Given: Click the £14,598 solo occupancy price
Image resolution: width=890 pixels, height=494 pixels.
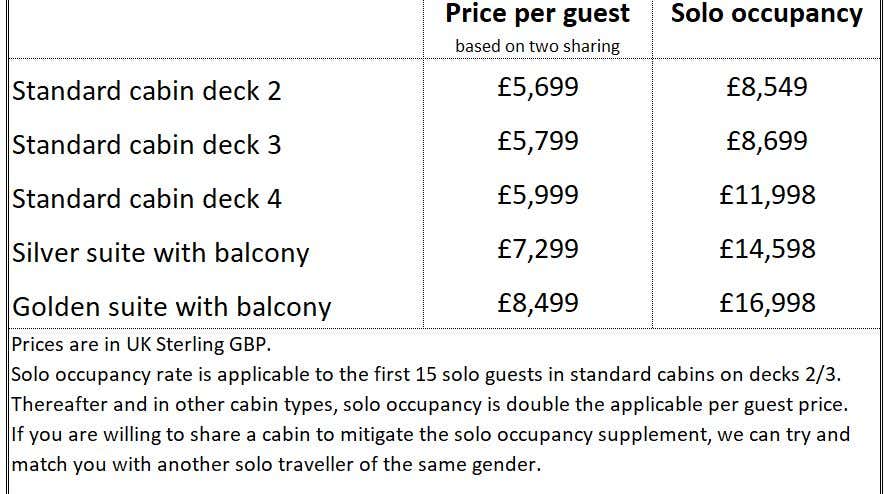Looking at the screenshot, I should [767, 249].
